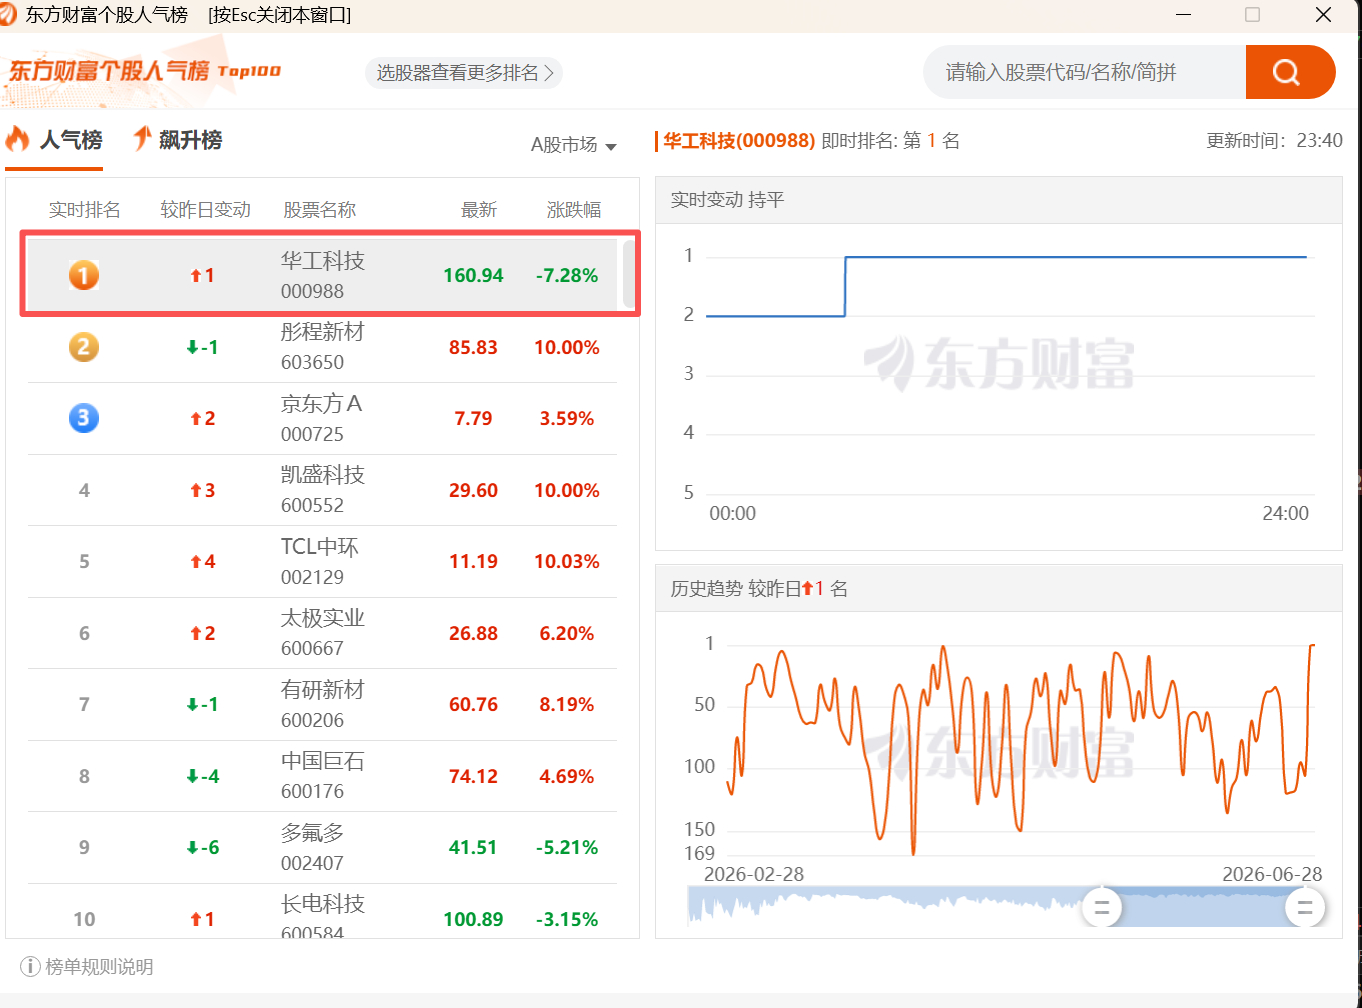1362x1008 pixels.
Task: Click the 10.03% change value for TCL中环
Action: (567, 561)
